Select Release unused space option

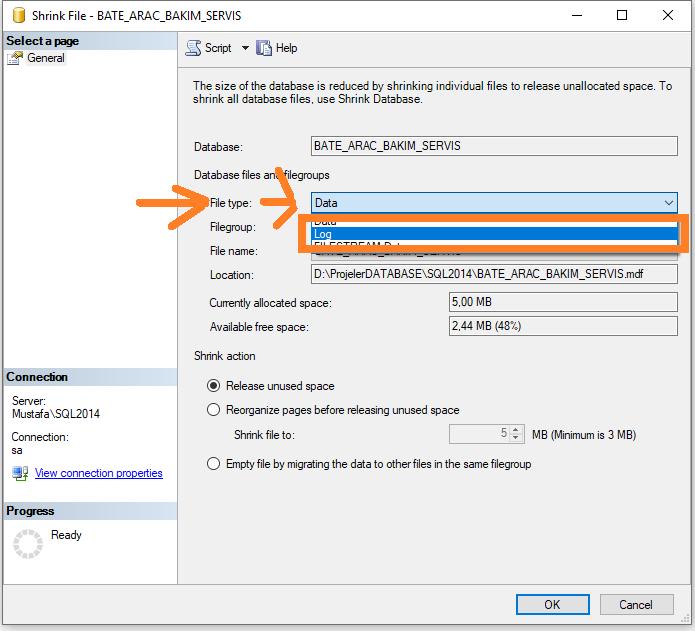(x=213, y=386)
